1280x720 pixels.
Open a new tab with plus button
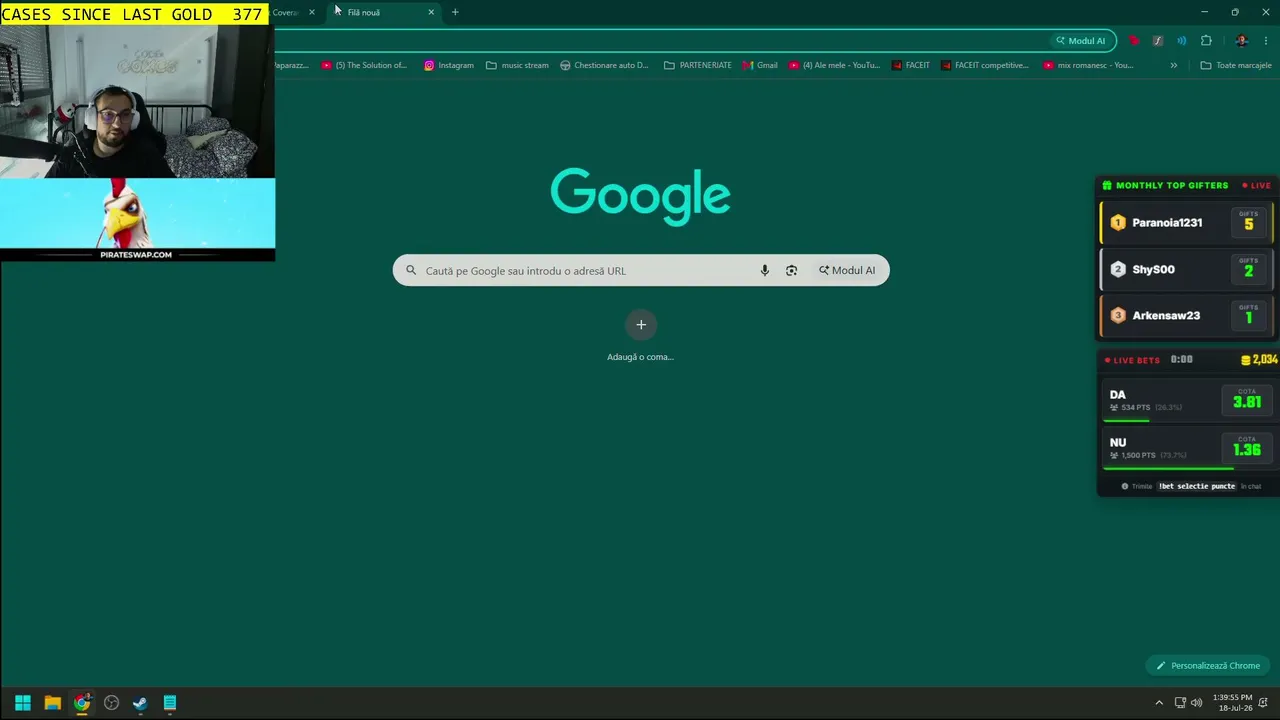tap(455, 12)
